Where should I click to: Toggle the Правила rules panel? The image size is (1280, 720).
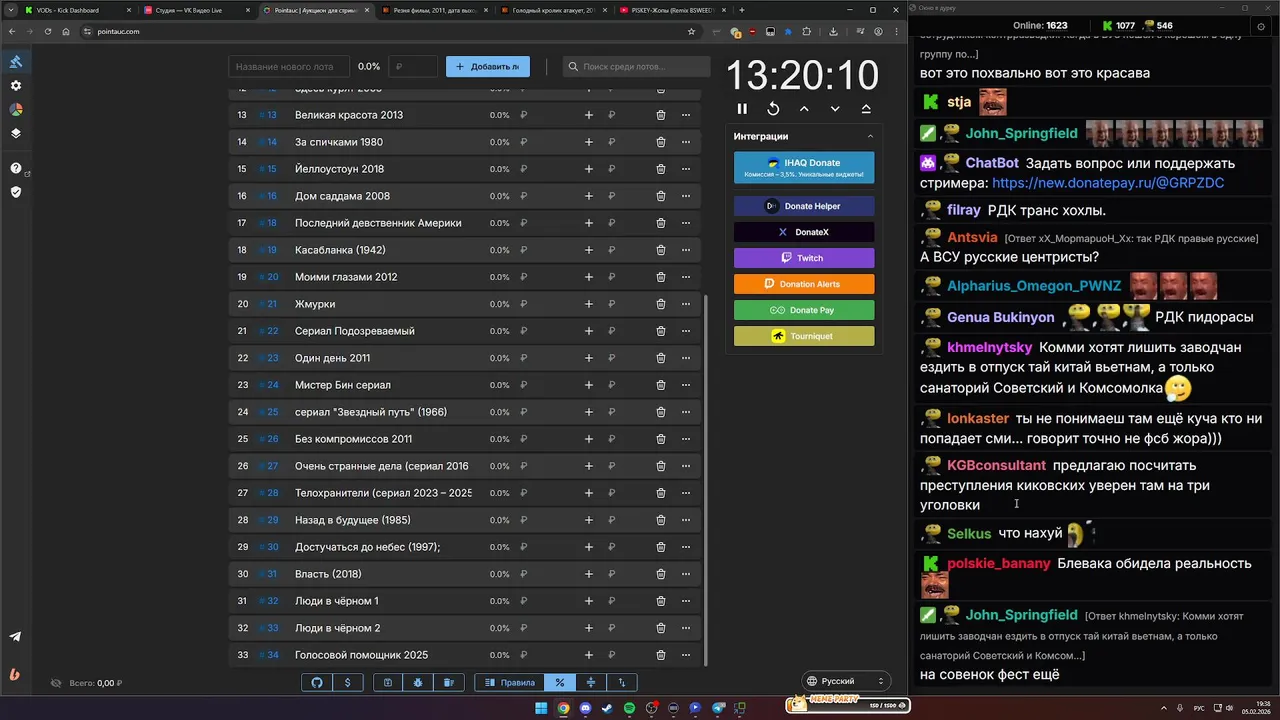coord(509,682)
